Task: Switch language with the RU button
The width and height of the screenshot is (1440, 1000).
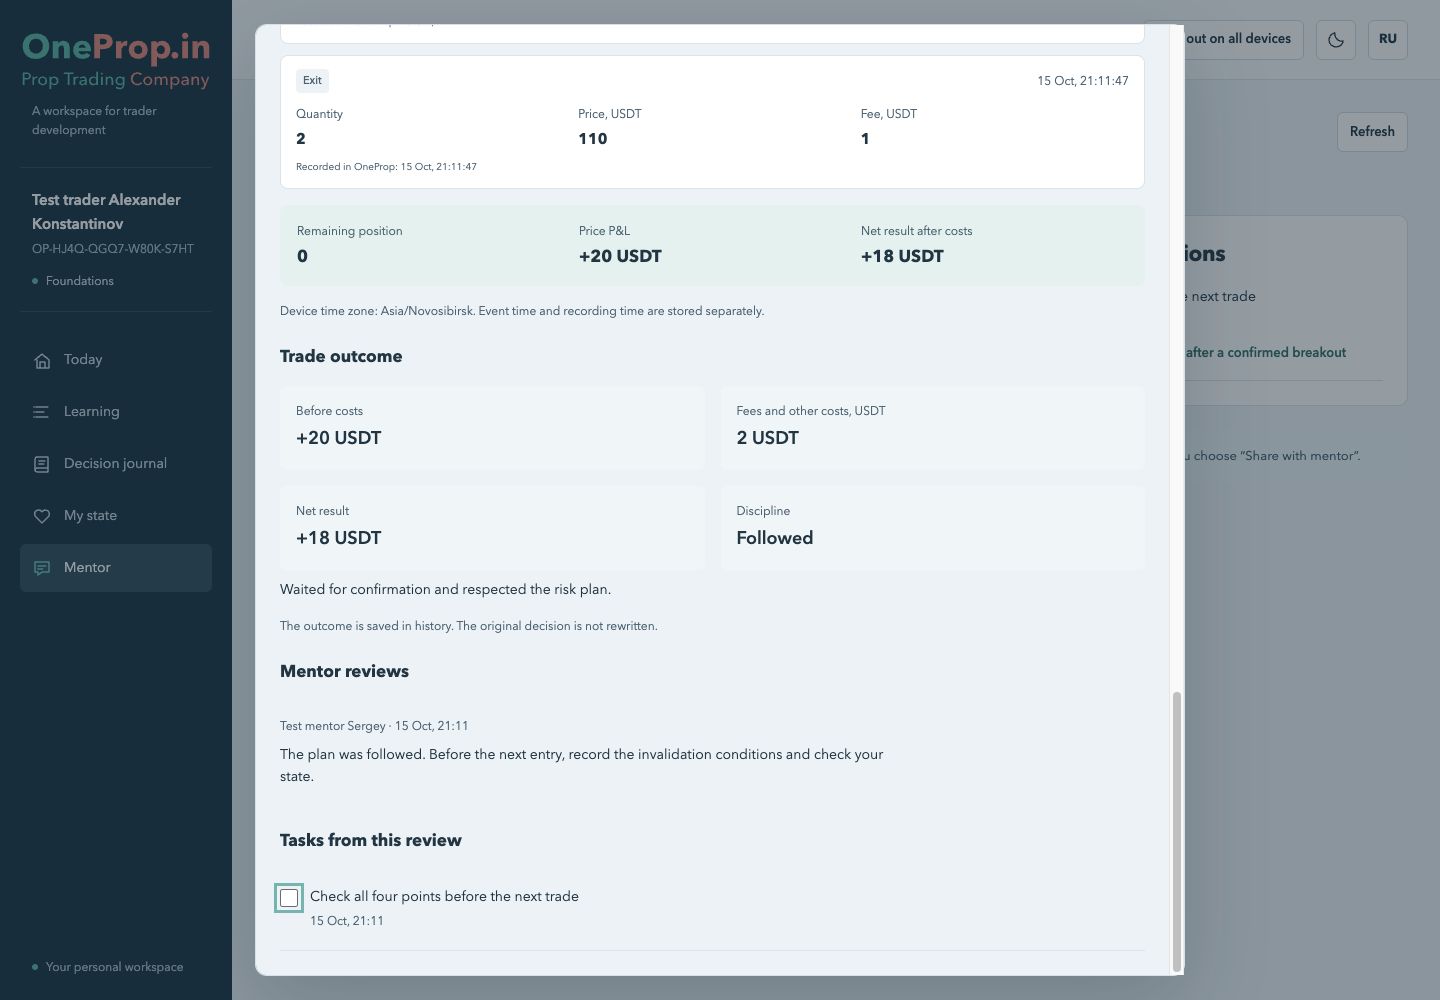Action: [x=1388, y=40]
